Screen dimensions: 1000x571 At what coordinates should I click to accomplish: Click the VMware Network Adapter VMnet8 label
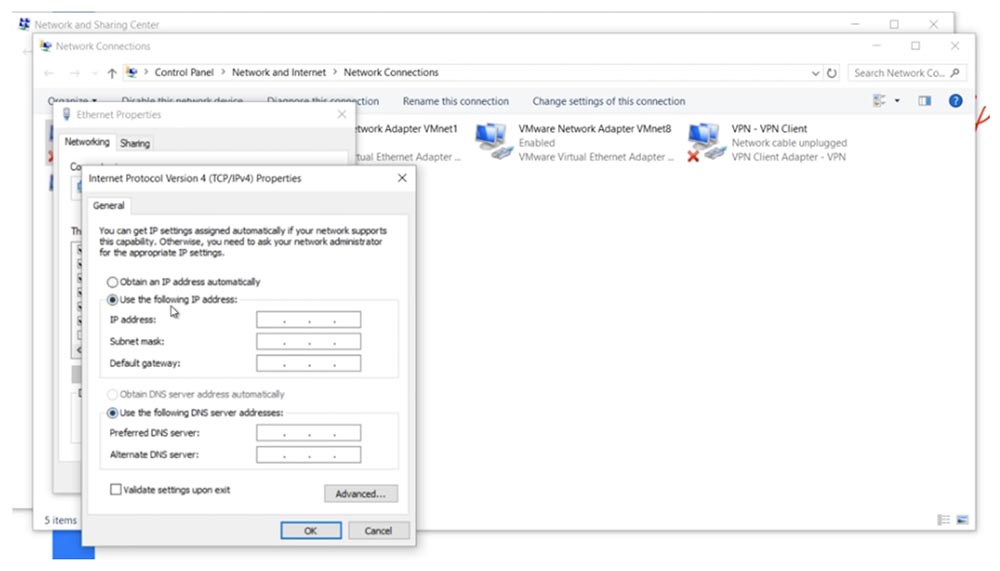594,128
